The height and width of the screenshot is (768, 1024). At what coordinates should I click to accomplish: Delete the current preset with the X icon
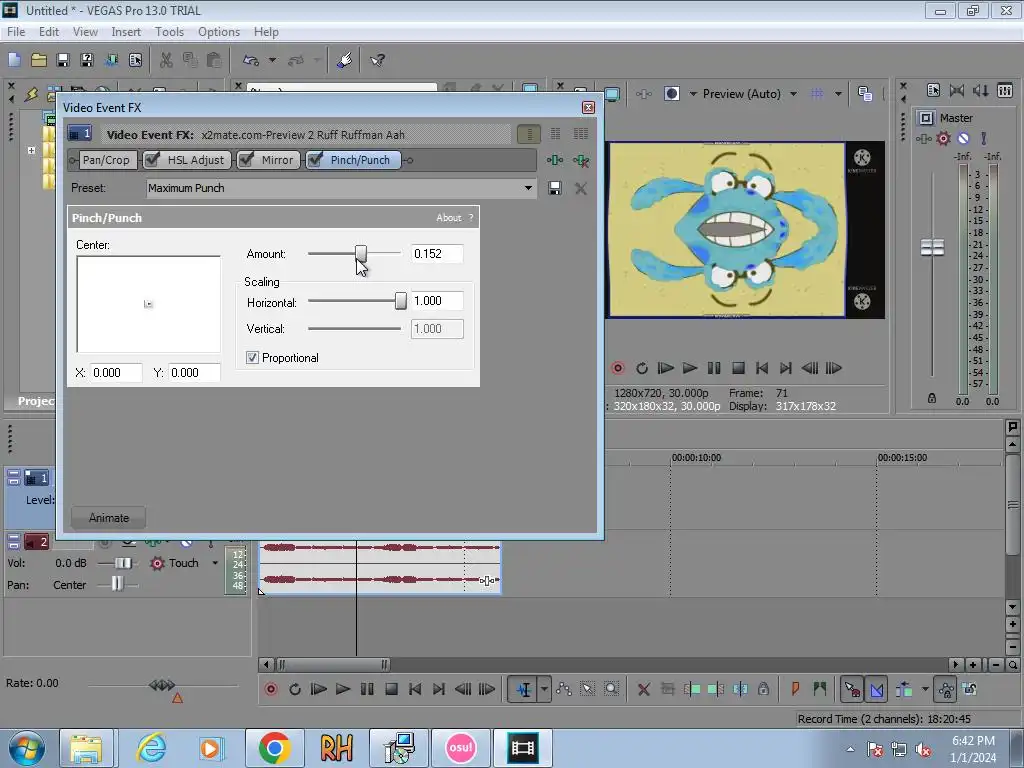coord(580,188)
